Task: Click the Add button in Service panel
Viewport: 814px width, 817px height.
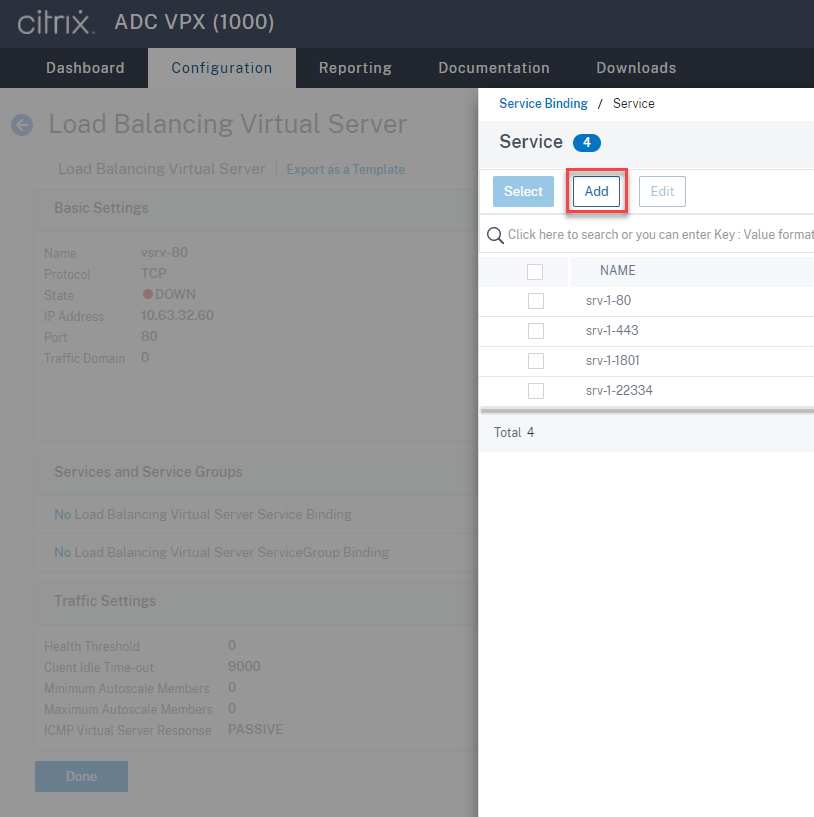Action: pos(596,191)
